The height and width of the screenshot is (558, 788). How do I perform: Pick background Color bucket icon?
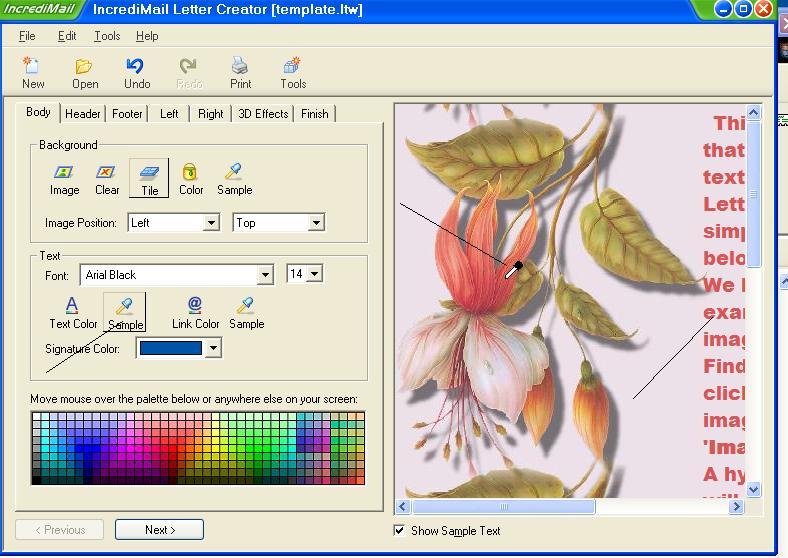(x=191, y=179)
